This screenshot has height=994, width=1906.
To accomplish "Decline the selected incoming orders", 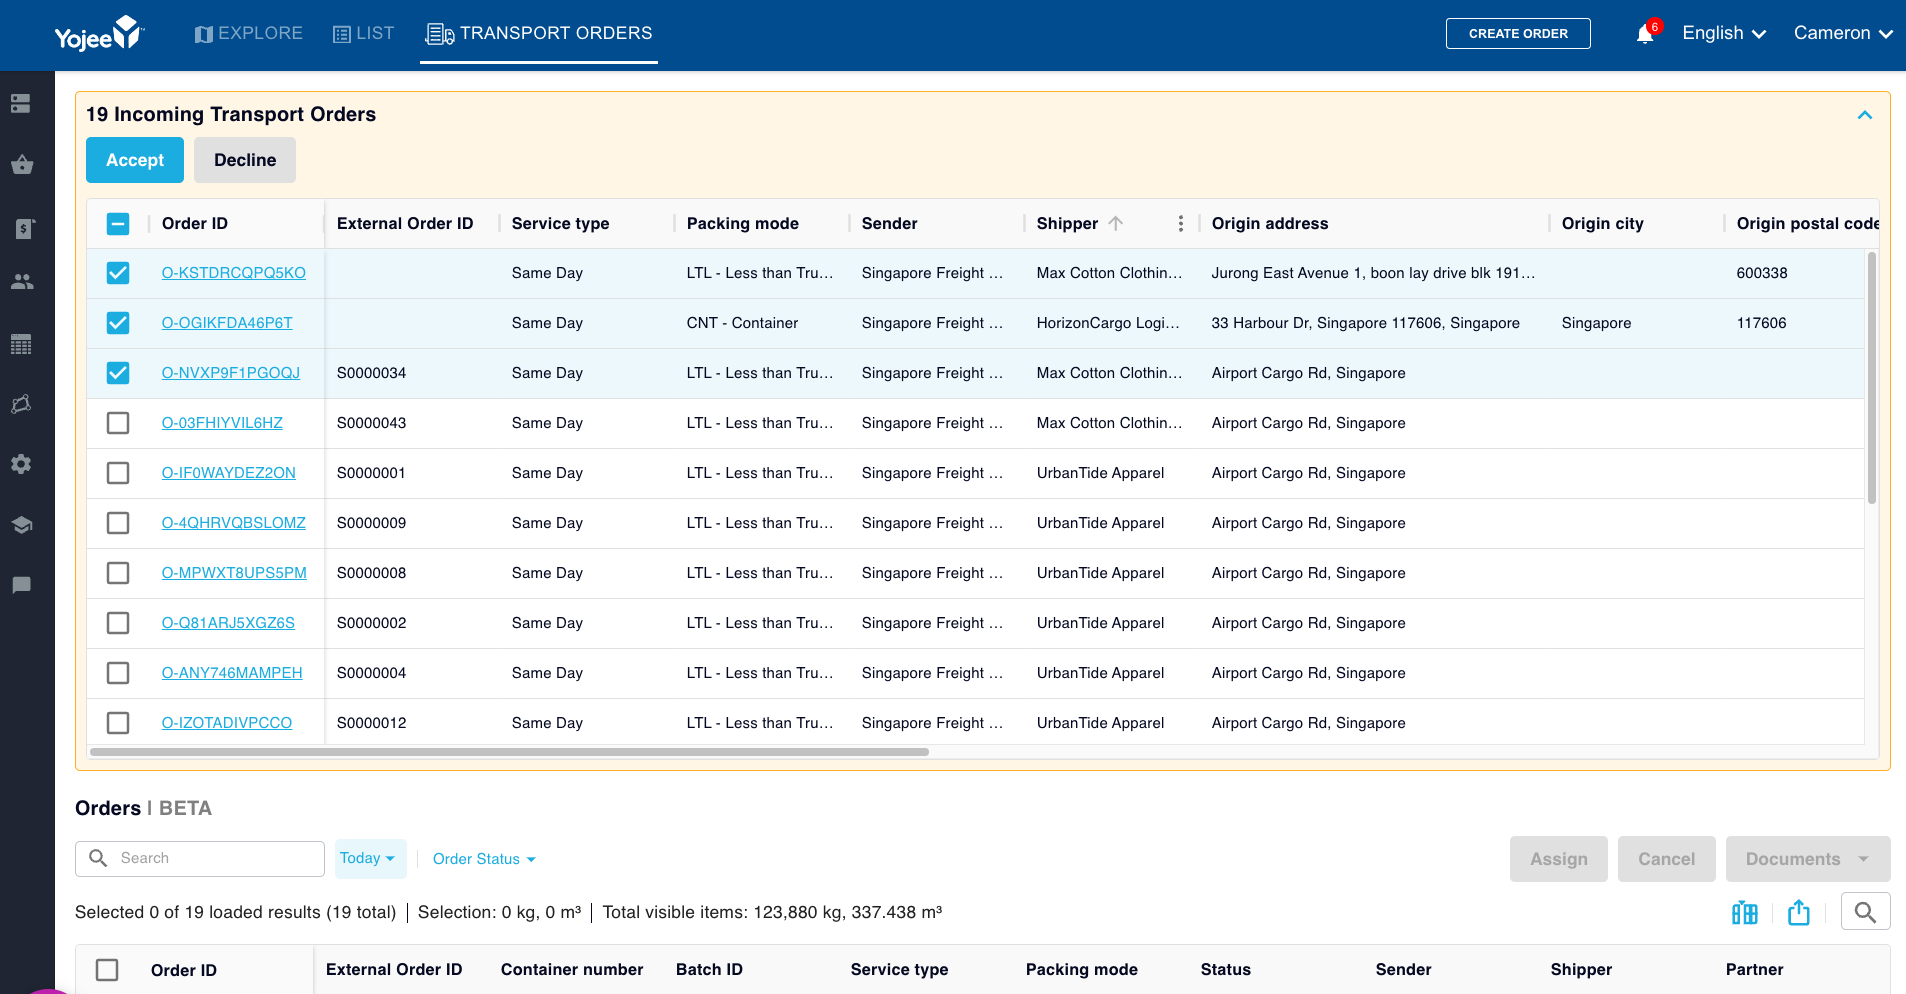I will (x=245, y=160).
